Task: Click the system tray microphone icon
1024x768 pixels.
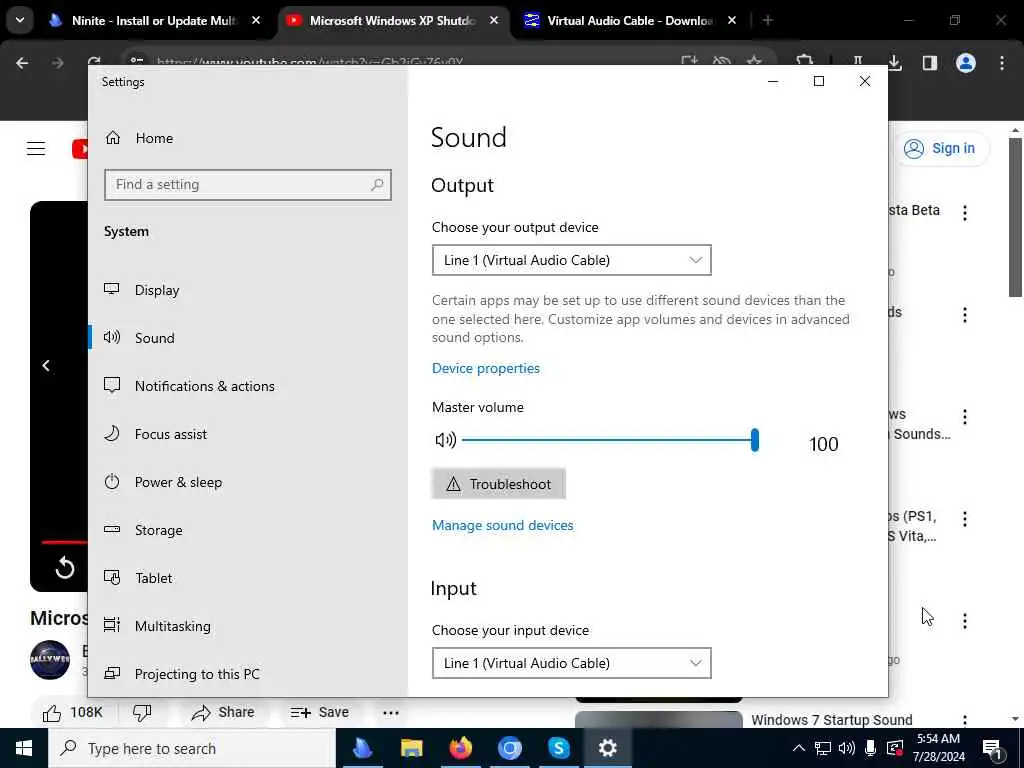Action: tap(871, 748)
